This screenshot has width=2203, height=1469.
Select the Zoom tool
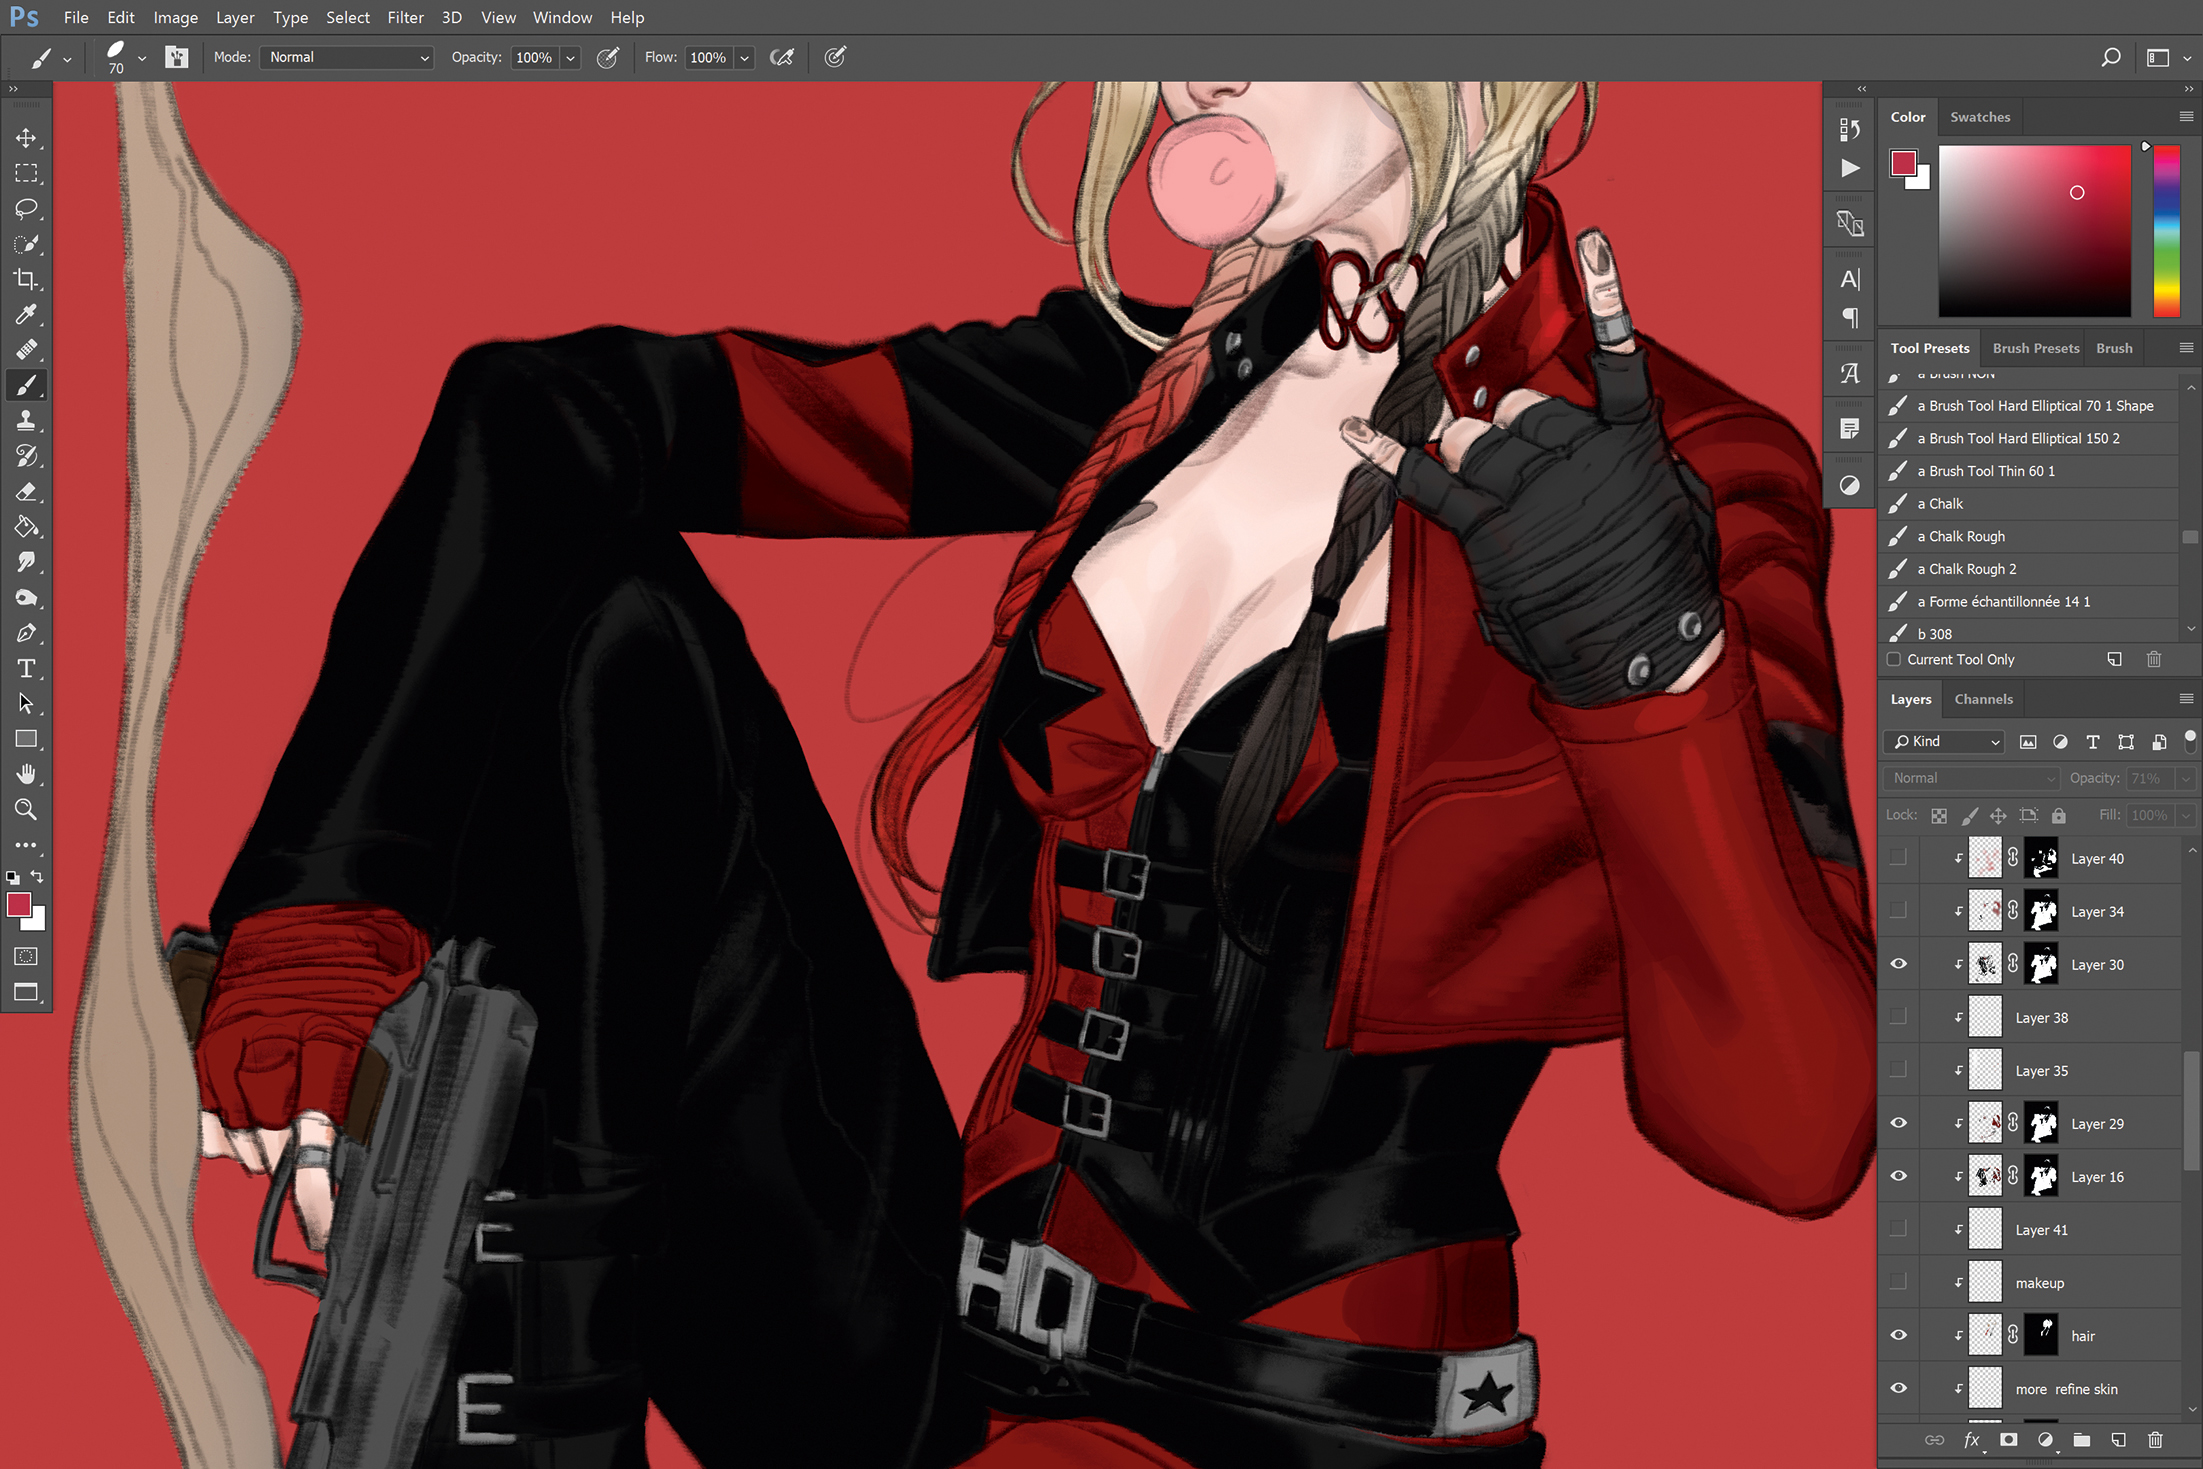pyautogui.click(x=26, y=810)
